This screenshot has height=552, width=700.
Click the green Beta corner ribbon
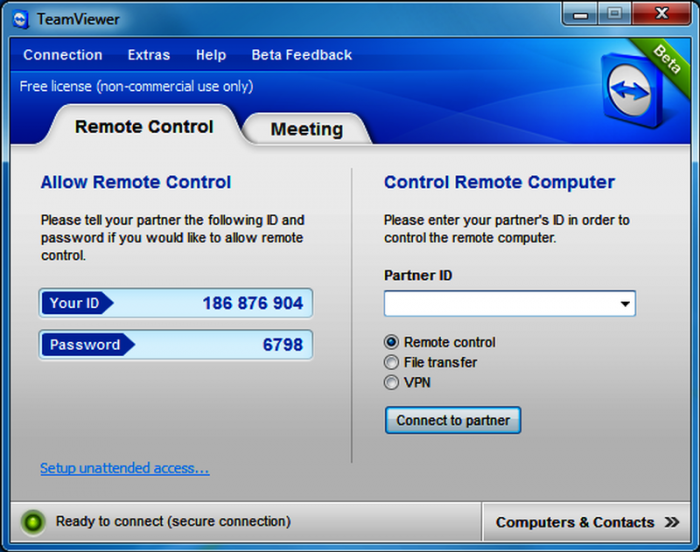665,58
